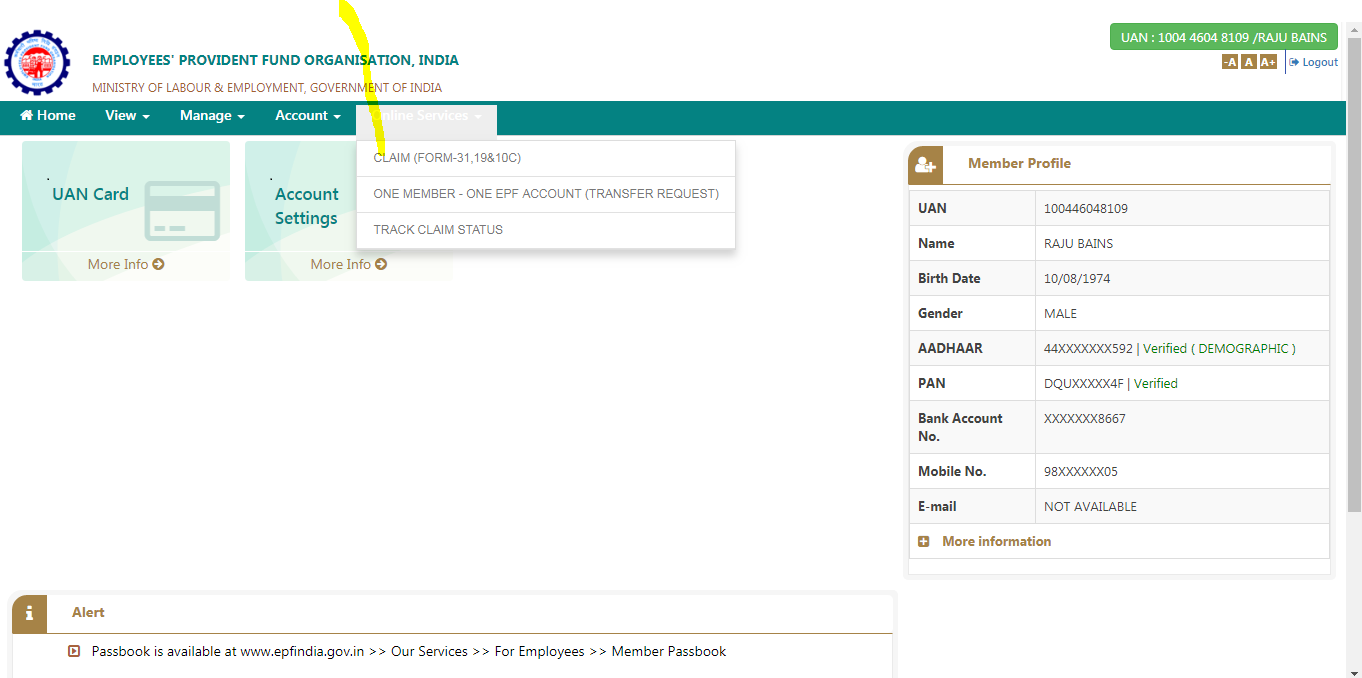This screenshot has height=678, width=1362.
Task: Click the birth date 10/08/1974
Action: [x=1077, y=279]
